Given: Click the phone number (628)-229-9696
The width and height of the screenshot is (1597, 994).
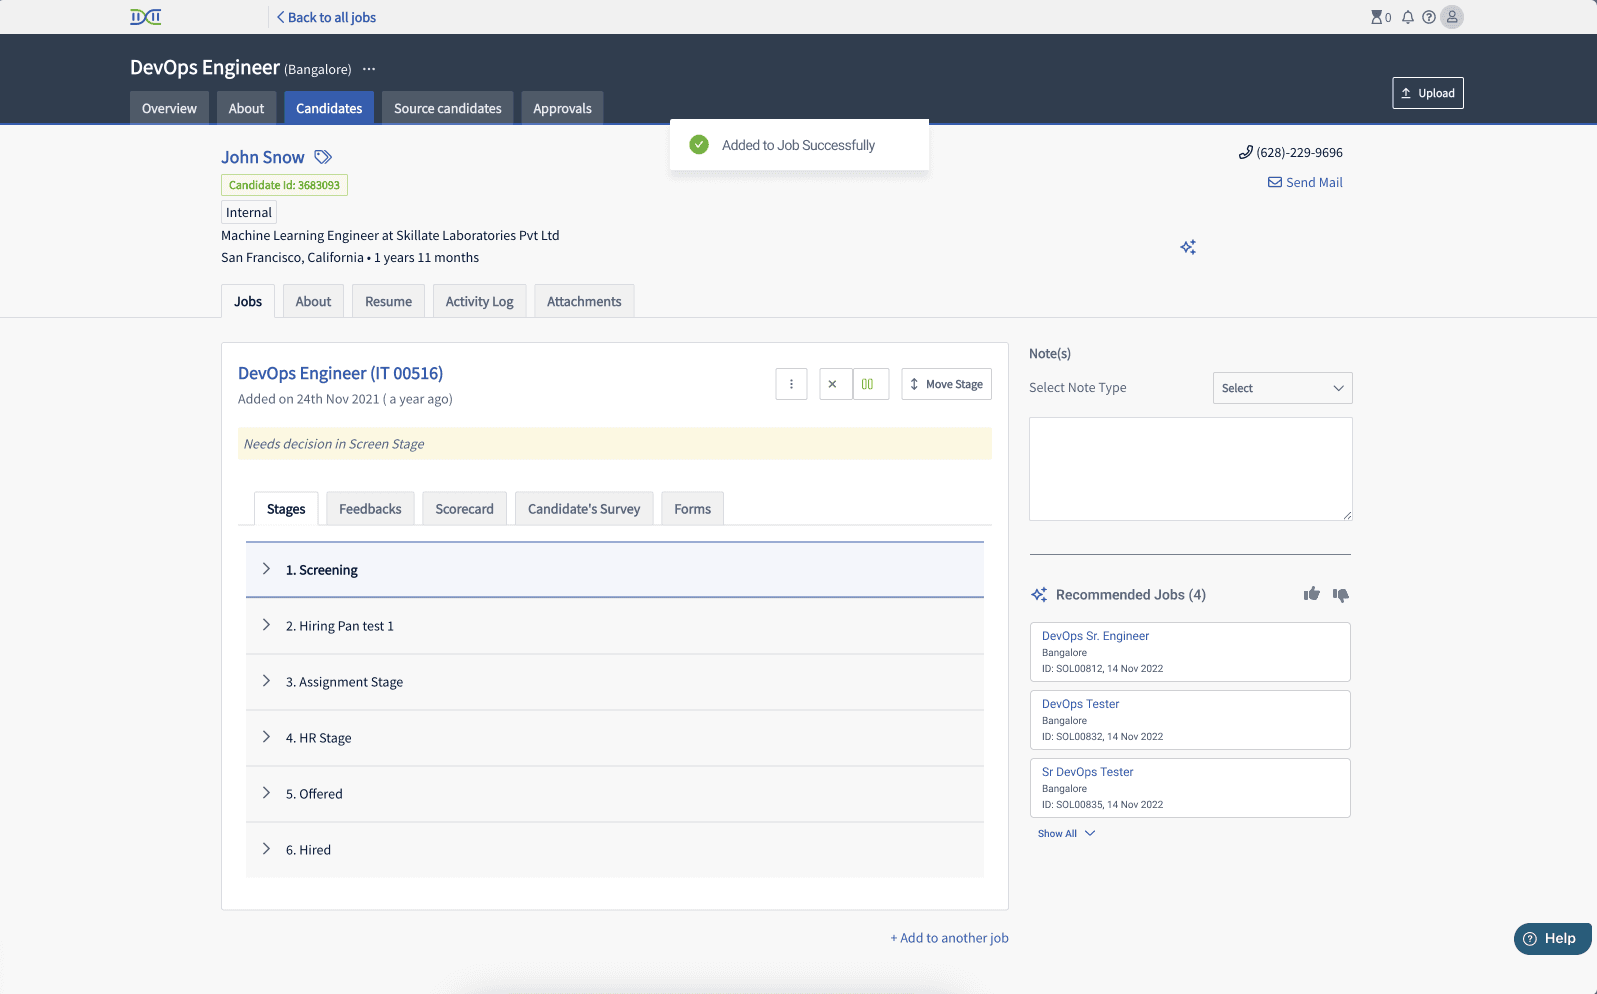Looking at the screenshot, I should pyautogui.click(x=1299, y=152).
